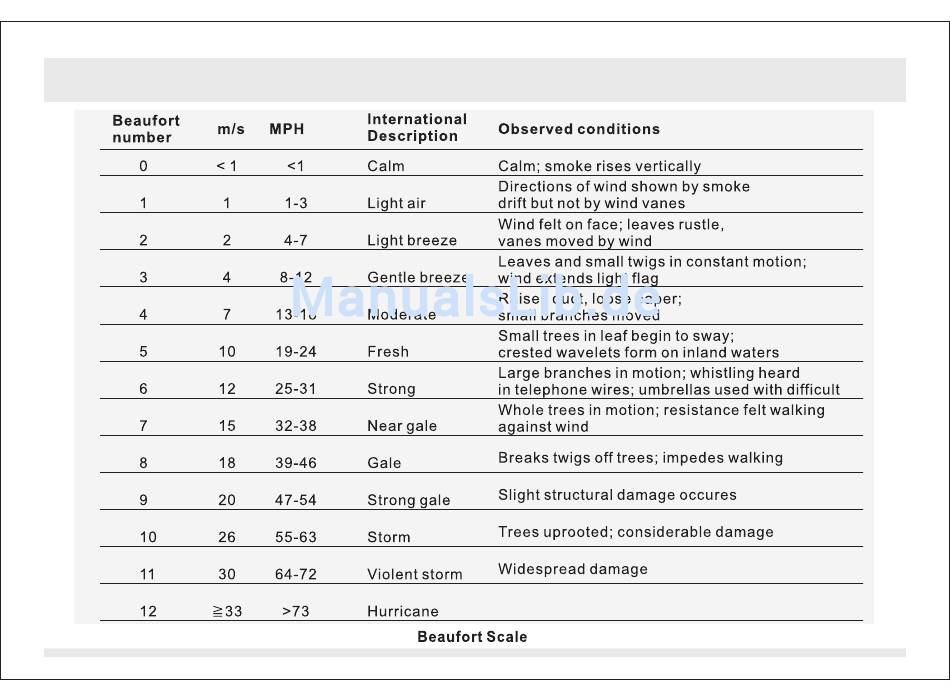Select the Observed conditions header
This screenshot has width=950, height=700.
(x=579, y=129)
